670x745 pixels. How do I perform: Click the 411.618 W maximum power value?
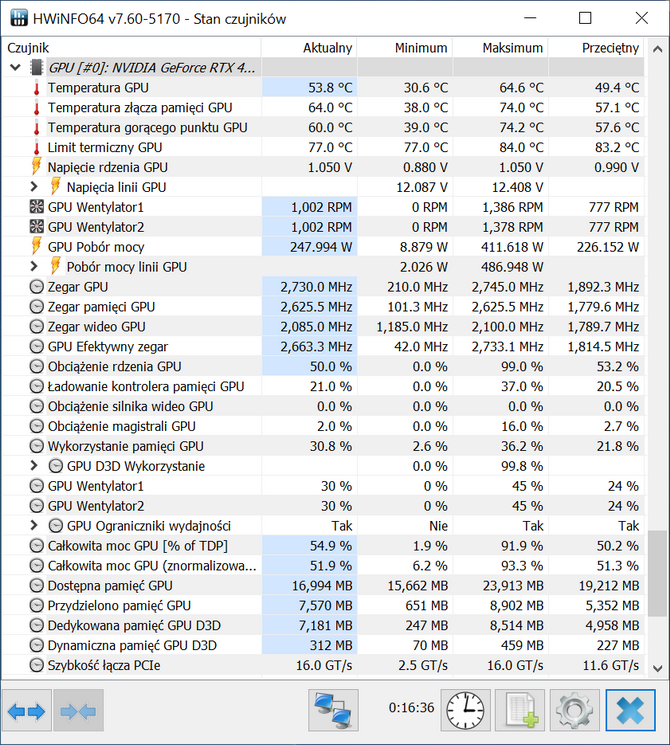[512, 247]
